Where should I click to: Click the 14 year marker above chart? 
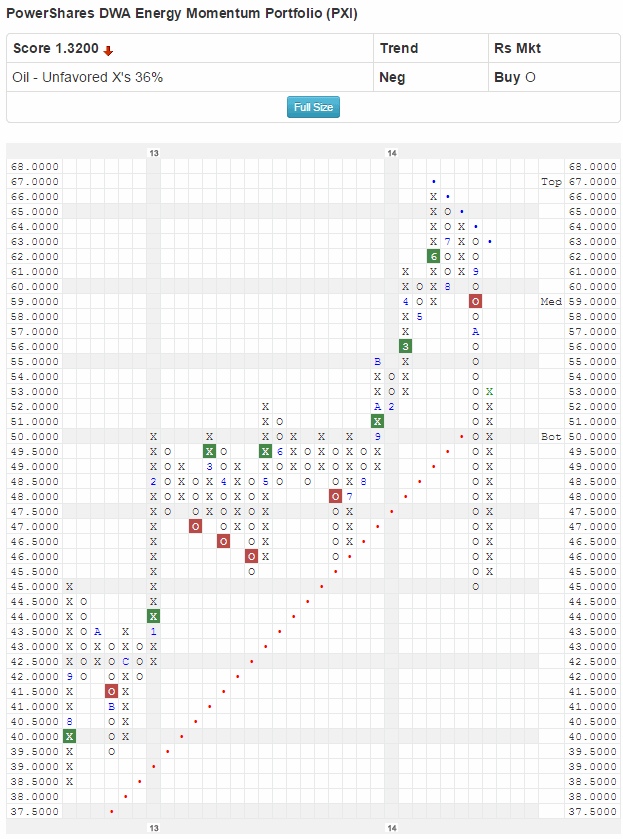[x=392, y=152]
